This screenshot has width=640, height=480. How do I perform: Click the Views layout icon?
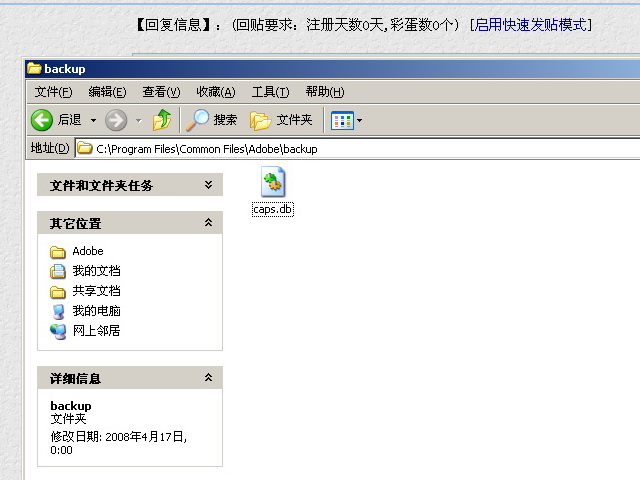[342, 120]
